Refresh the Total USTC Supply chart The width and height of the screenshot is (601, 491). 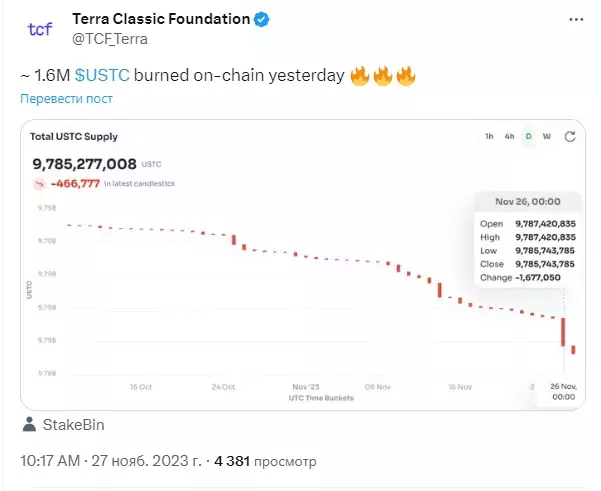tap(570, 136)
